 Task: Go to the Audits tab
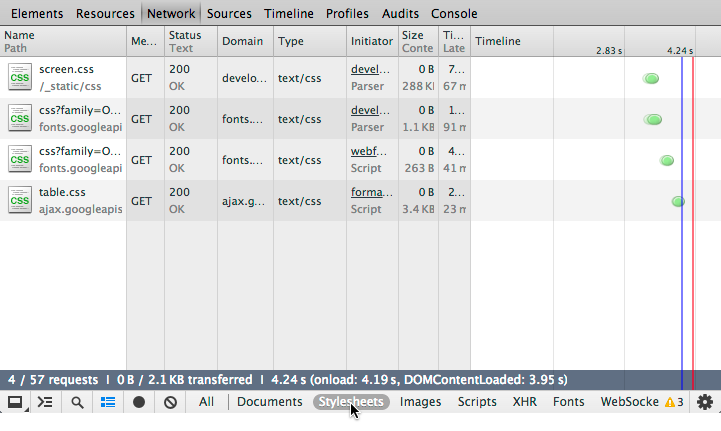pyautogui.click(x=400, y=14)
